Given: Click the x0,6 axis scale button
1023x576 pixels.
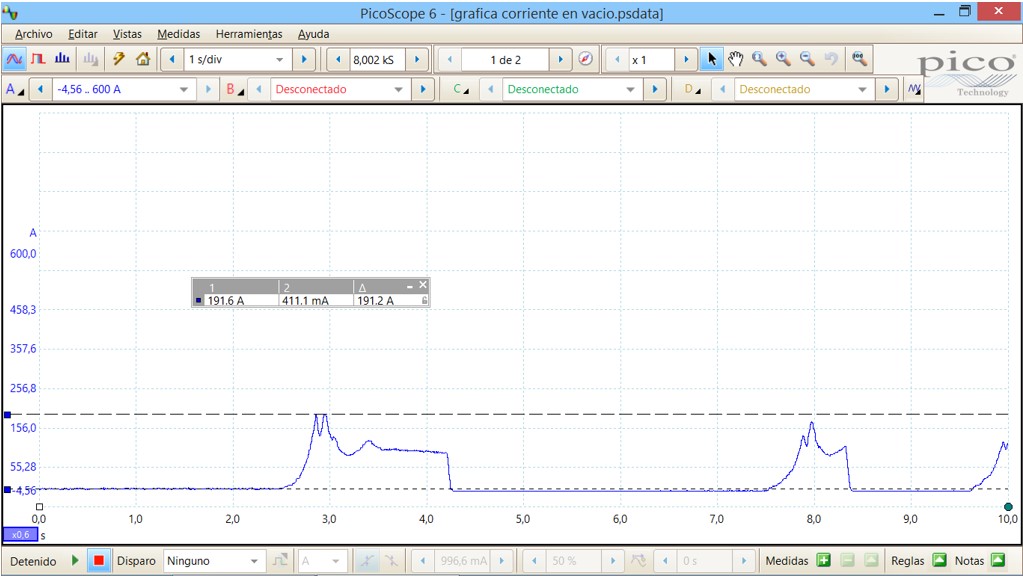Looking at the screenshot, I should tap(20, 535).
